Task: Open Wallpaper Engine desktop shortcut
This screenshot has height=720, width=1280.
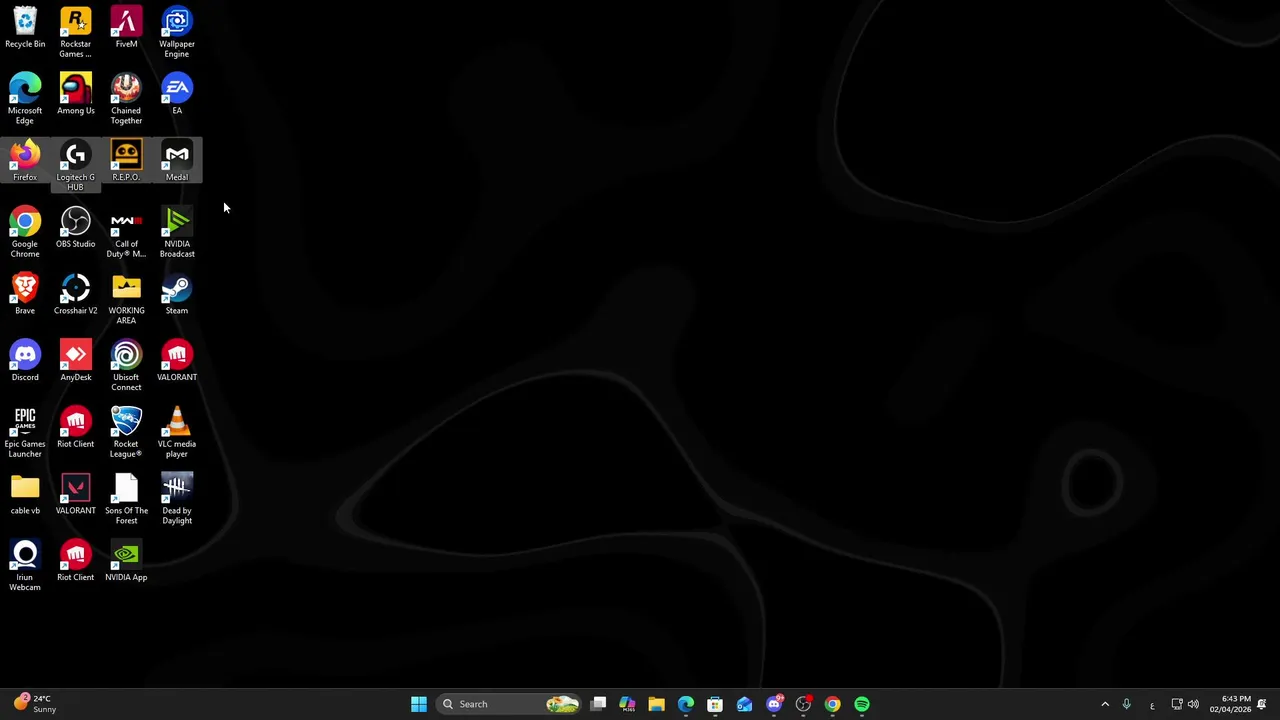Action: point(177,32)
